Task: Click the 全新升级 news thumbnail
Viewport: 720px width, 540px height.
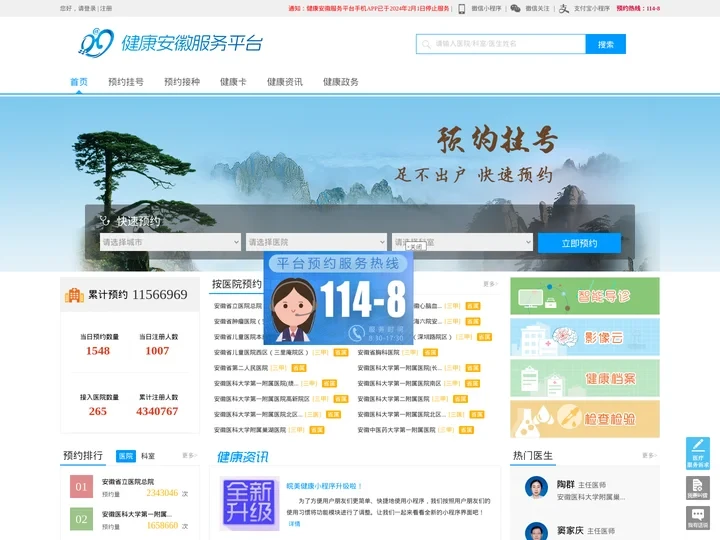Action: click(x=249, y=503)
